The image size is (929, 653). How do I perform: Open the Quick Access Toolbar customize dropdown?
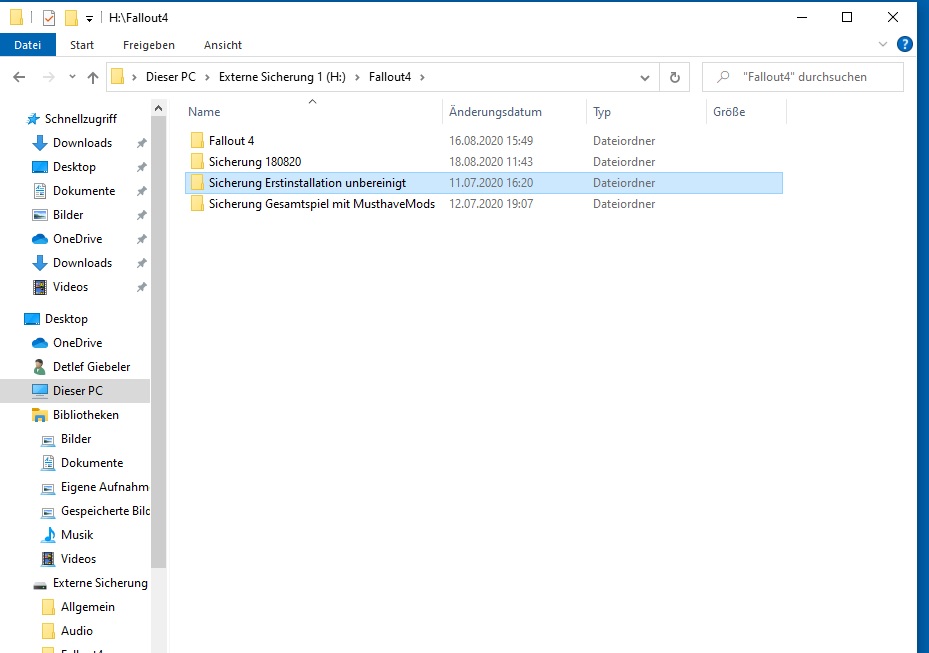(89, 18)
